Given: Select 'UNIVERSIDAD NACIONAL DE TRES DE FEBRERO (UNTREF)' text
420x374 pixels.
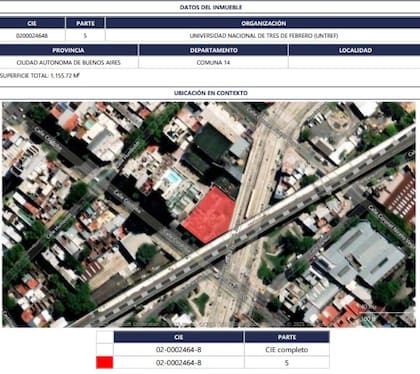Looking at the screenshot, I should click(x=264, y=36).
